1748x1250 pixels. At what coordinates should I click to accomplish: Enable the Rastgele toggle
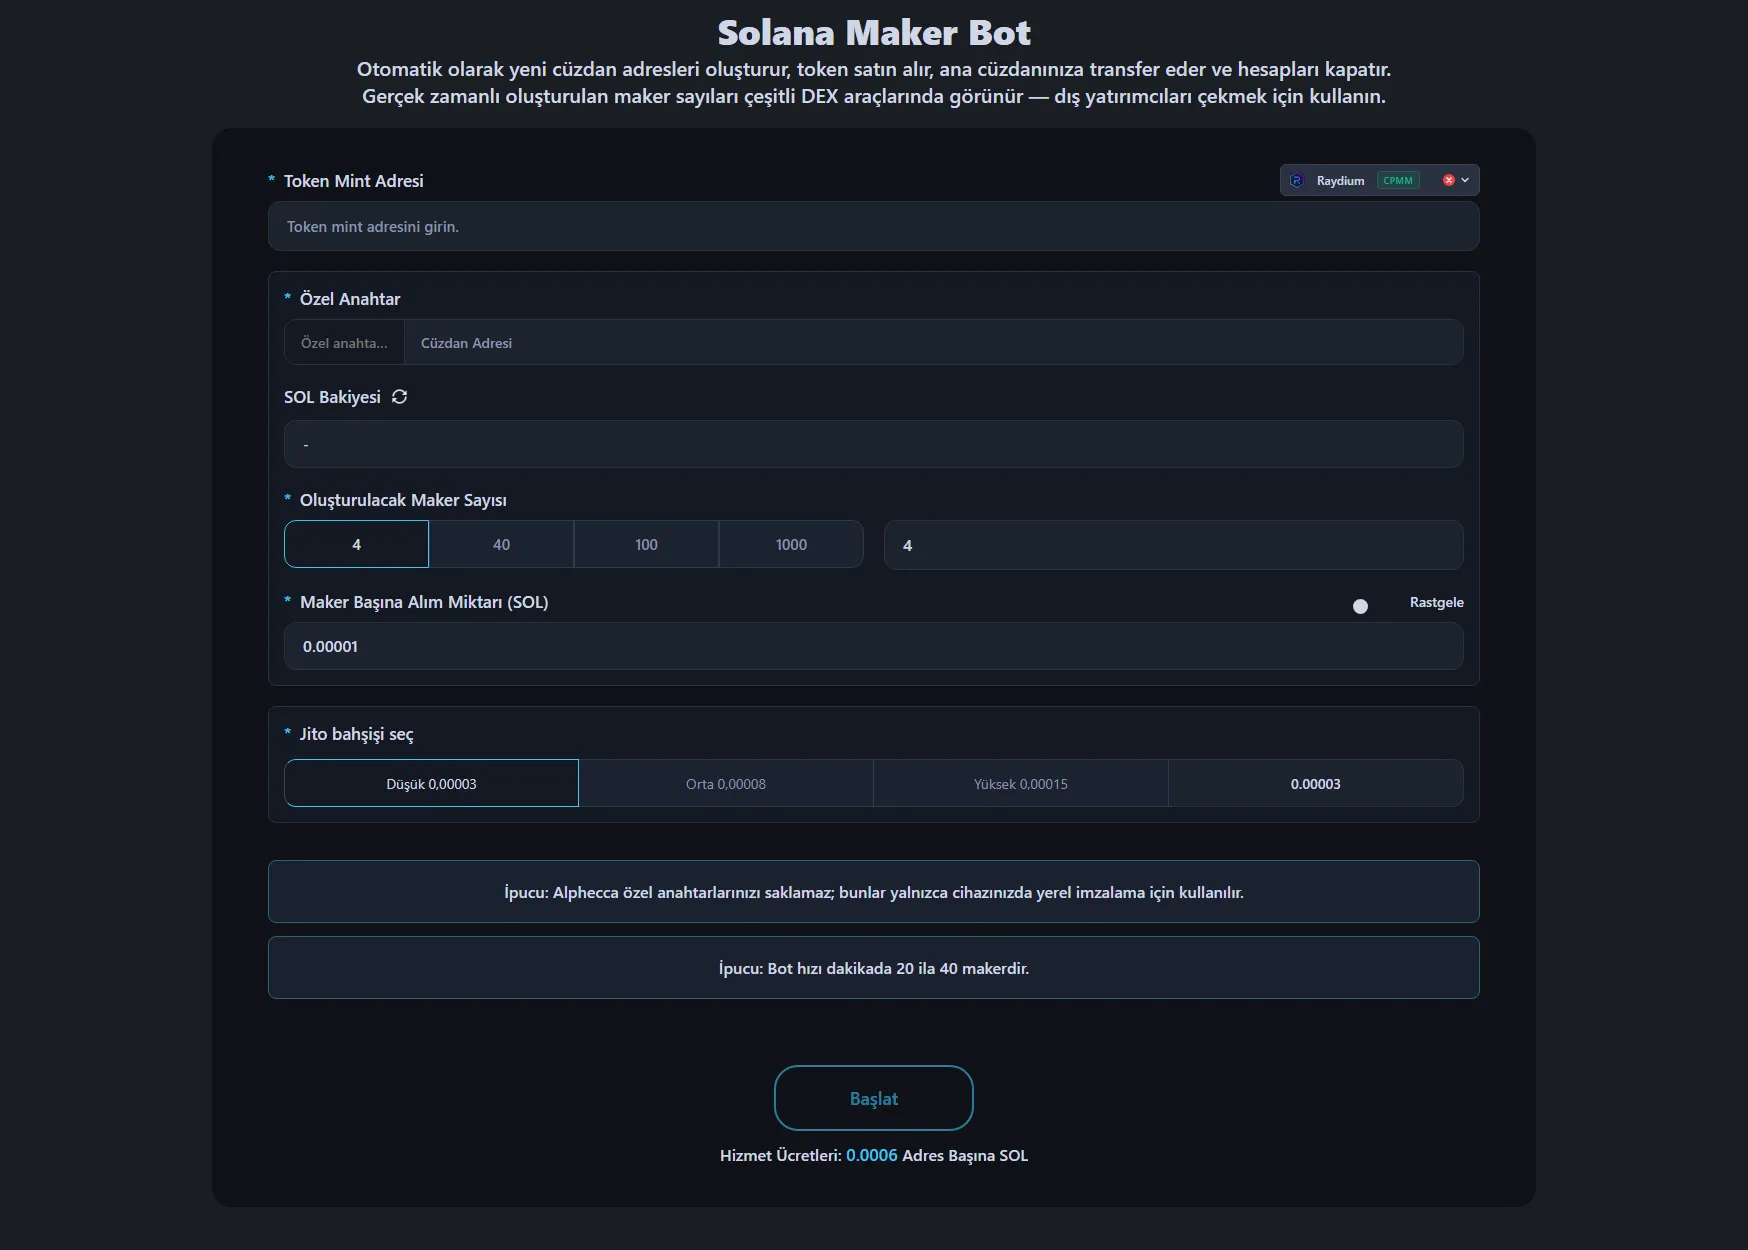[x=1360, y=606]
